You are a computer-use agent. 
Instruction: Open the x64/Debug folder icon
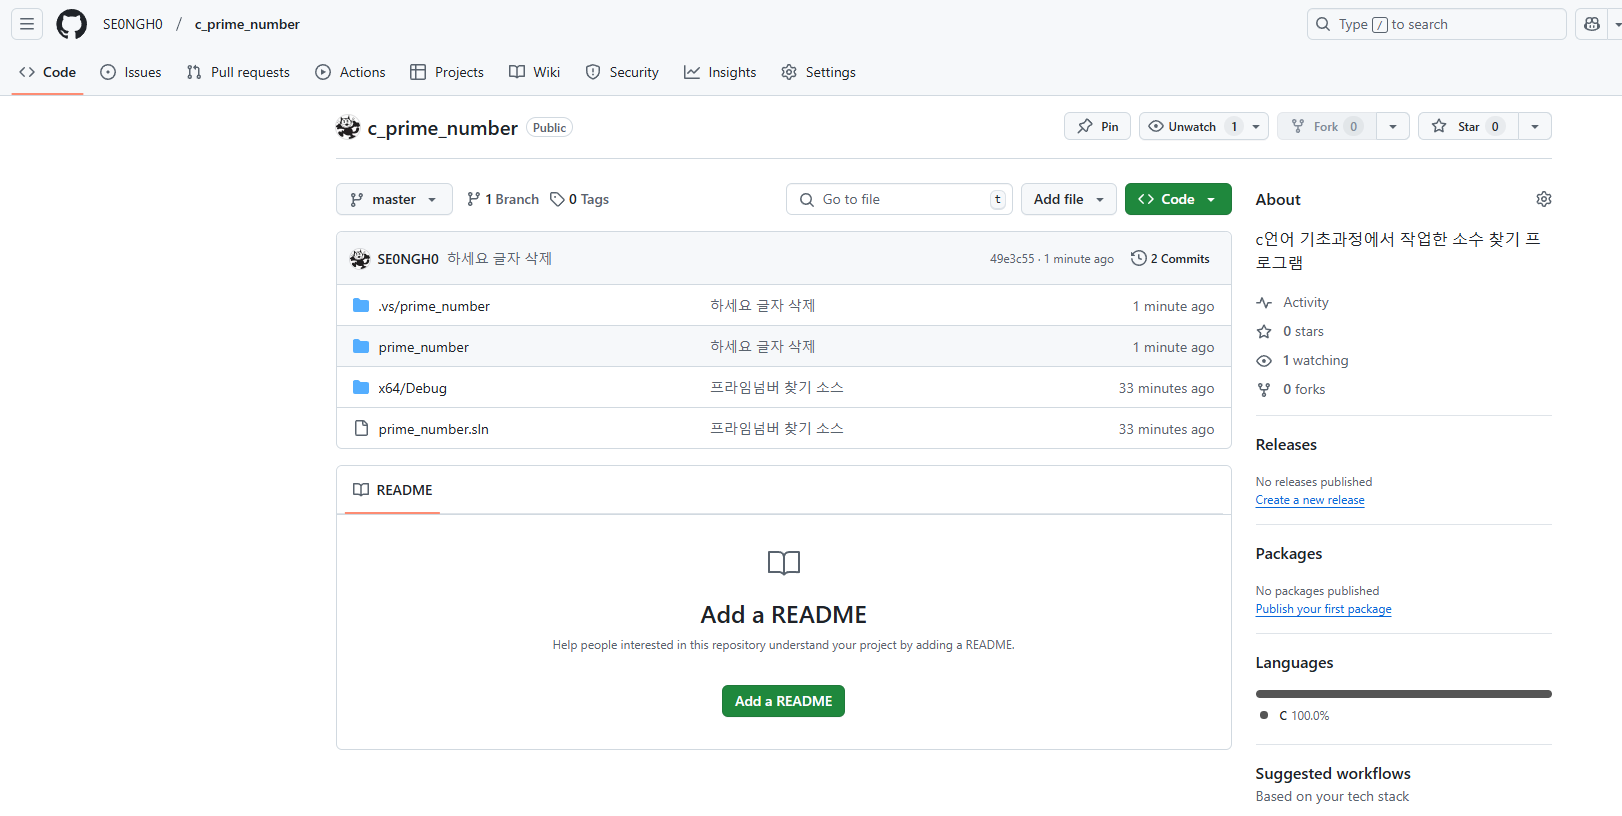click(x=361, y=387)
